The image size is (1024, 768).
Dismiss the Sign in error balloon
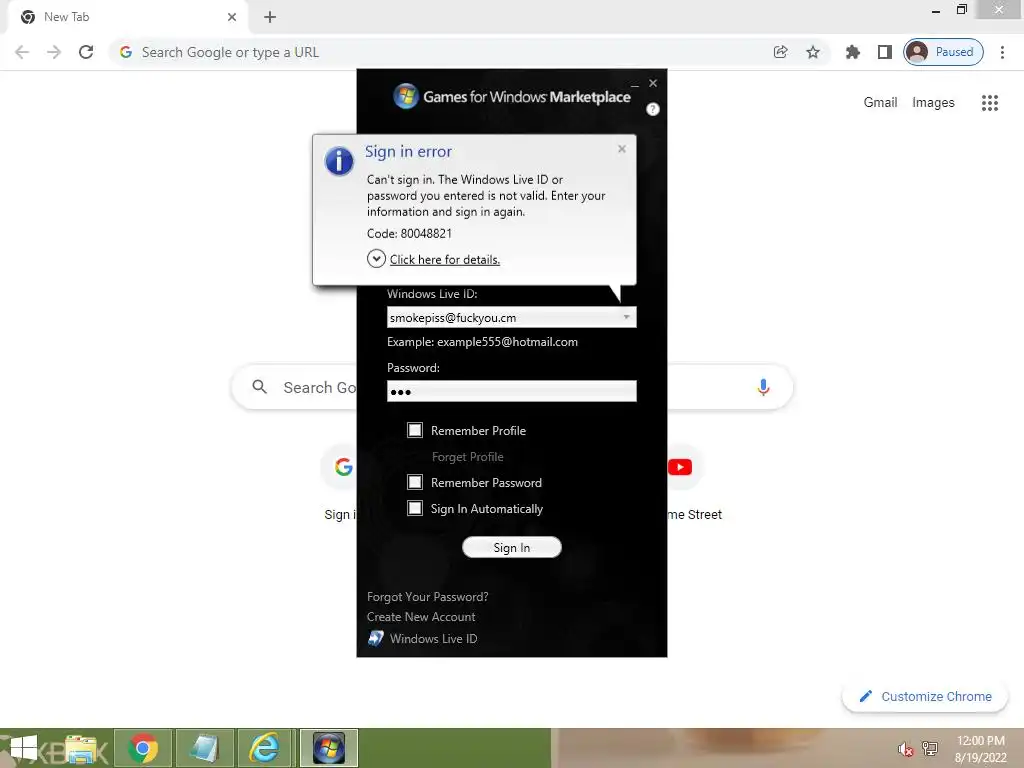click(622, 149)
